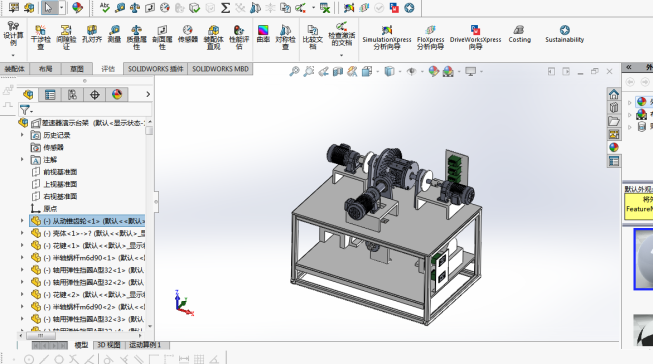This screenshot has height=364, width=653.
Task: Open View Palette icon in task pane
Action: (614, 134)
